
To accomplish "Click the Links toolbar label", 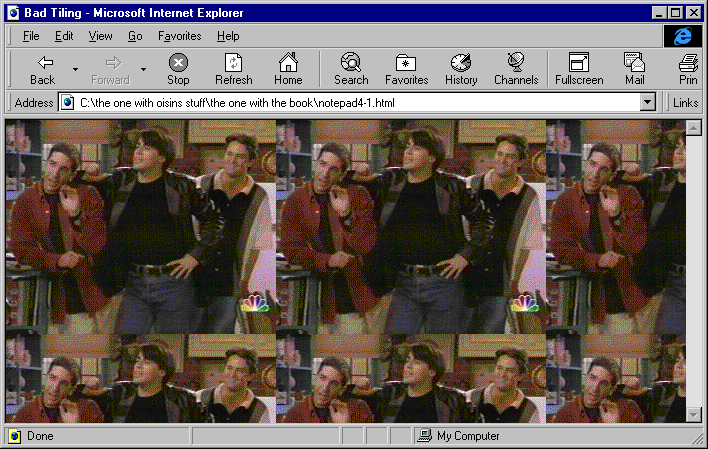I will (685, 103).
